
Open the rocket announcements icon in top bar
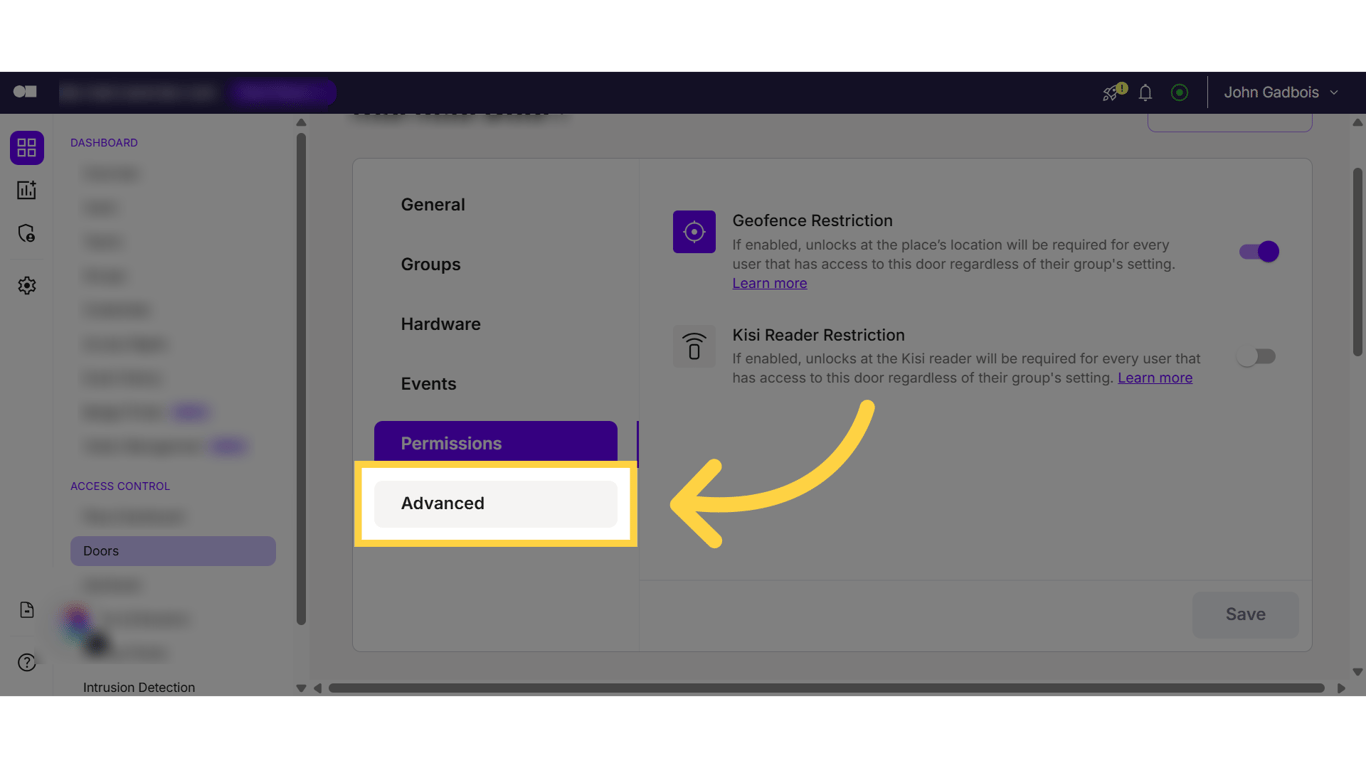pos(1111,92)
